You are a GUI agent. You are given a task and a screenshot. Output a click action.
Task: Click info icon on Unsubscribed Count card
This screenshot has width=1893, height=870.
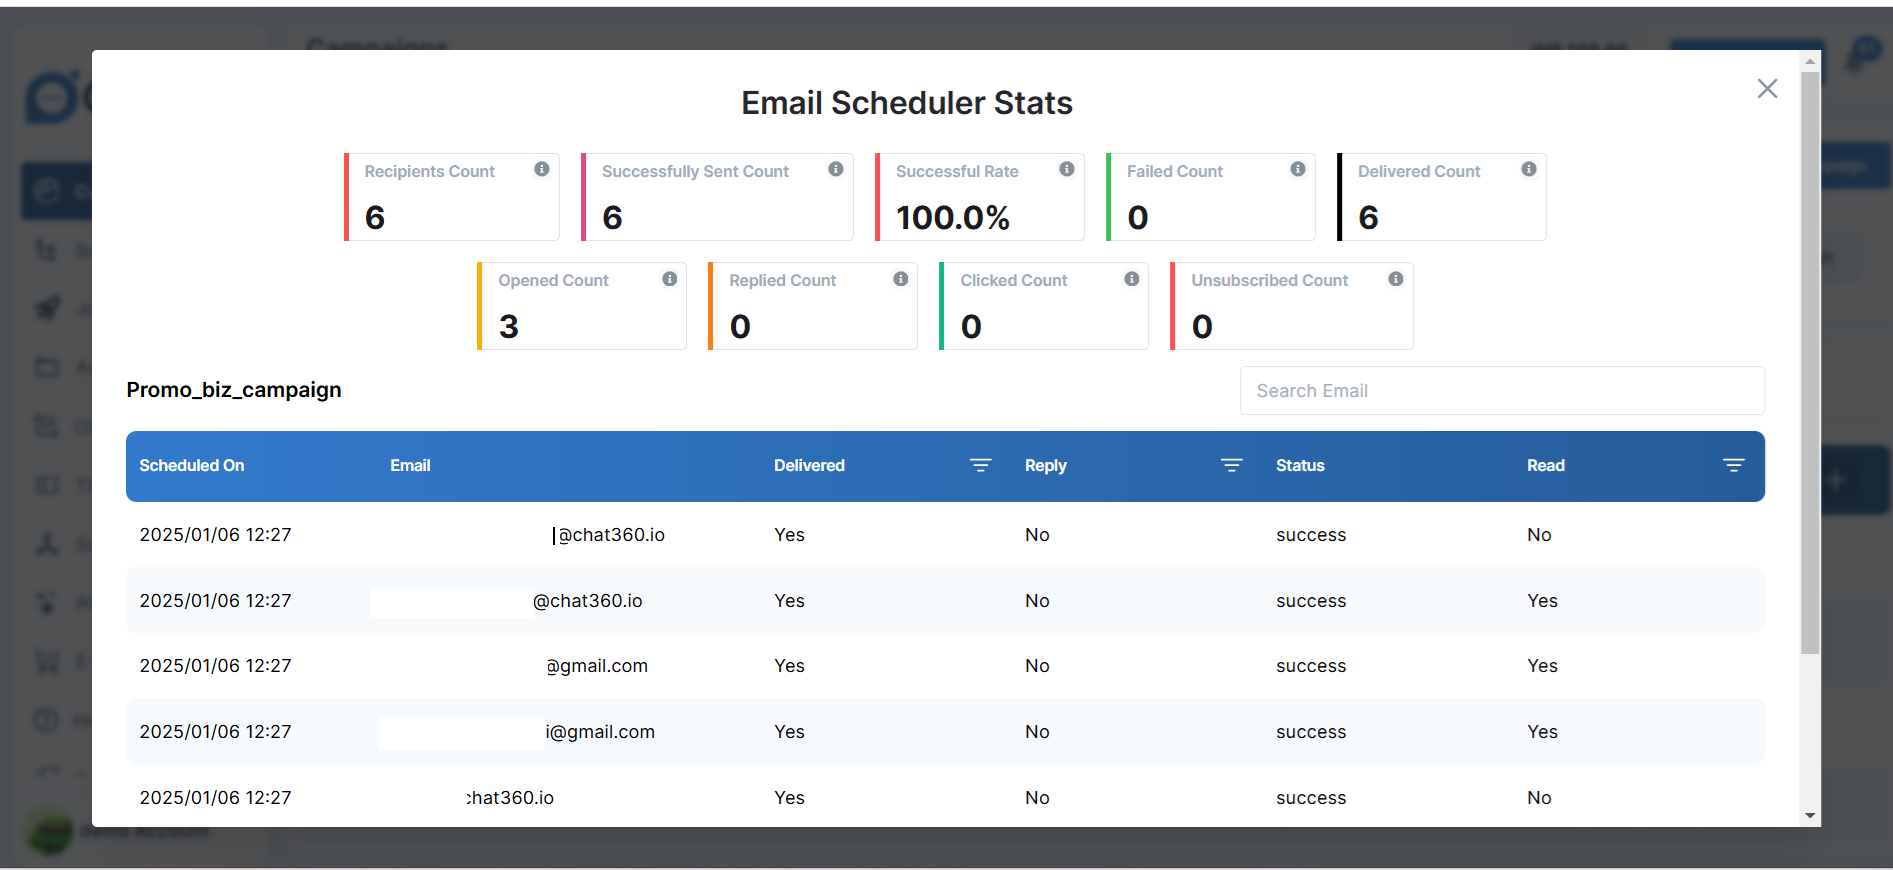(x=1396, y=279)
